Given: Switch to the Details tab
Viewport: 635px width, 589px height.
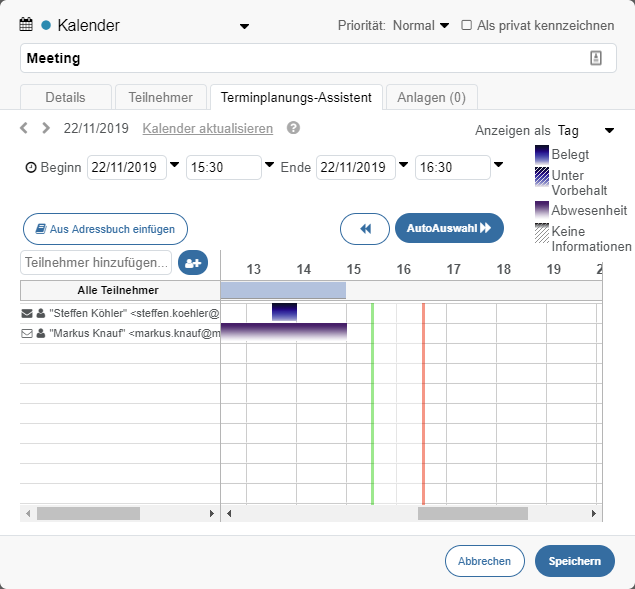Looking at the screenshot, I should pos(65,97).
